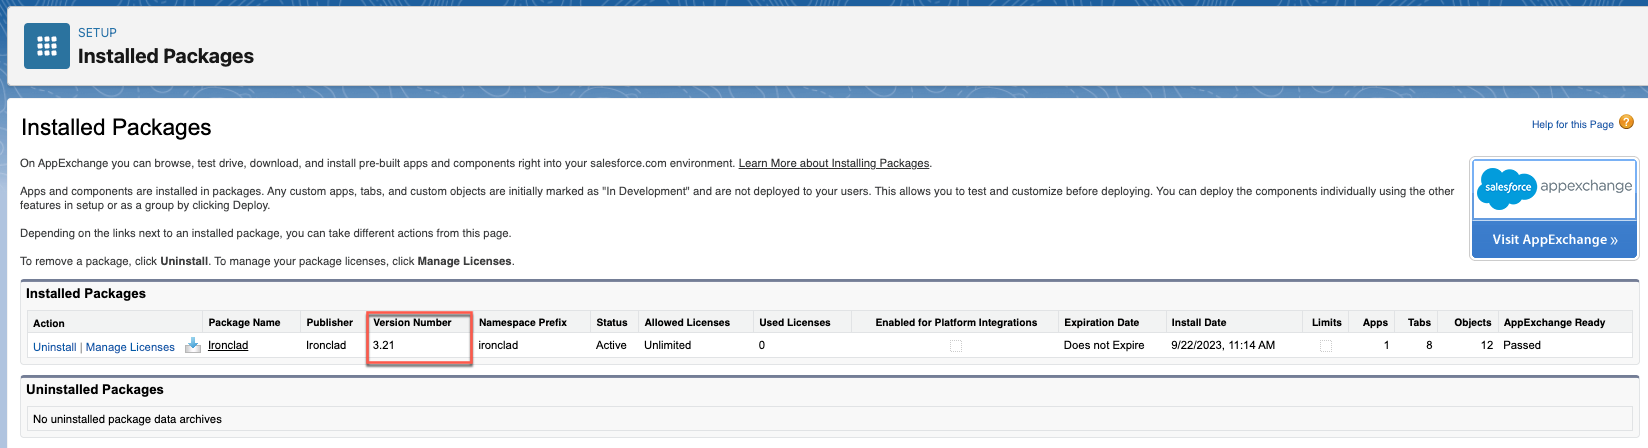The width and height of the screenshot is (1648, 448).
Task: Open Learn More about Installing Packages link
Action: pyautogui.click(x=834, y=163)
